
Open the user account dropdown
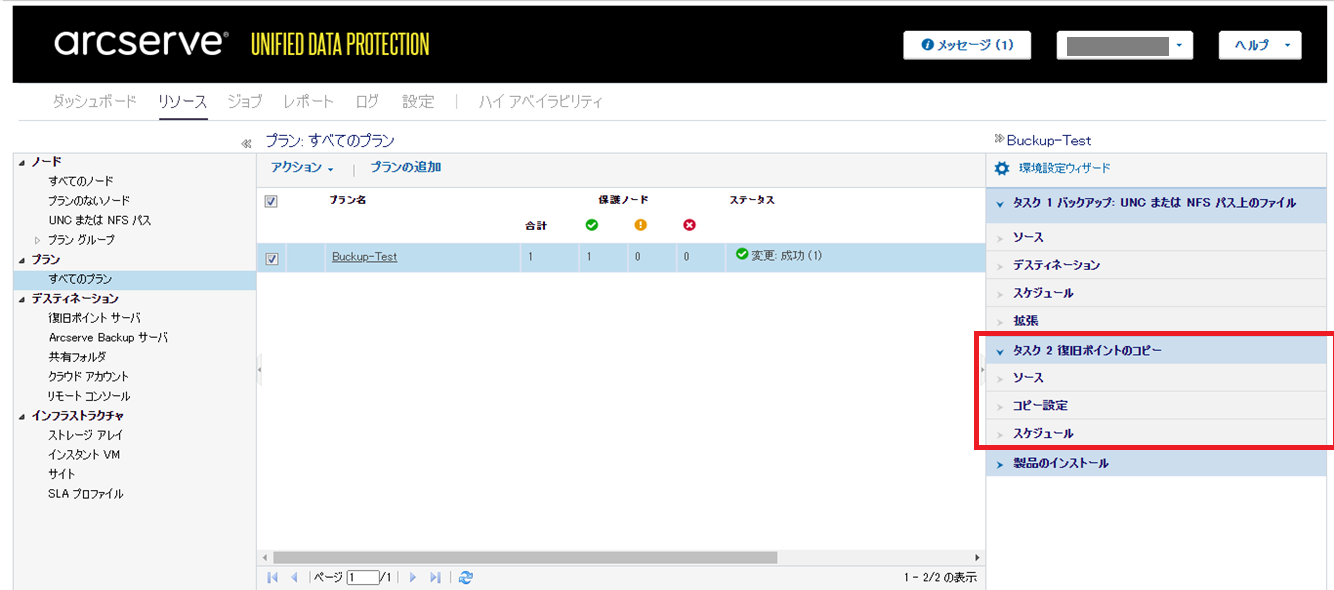(1124, 45)
